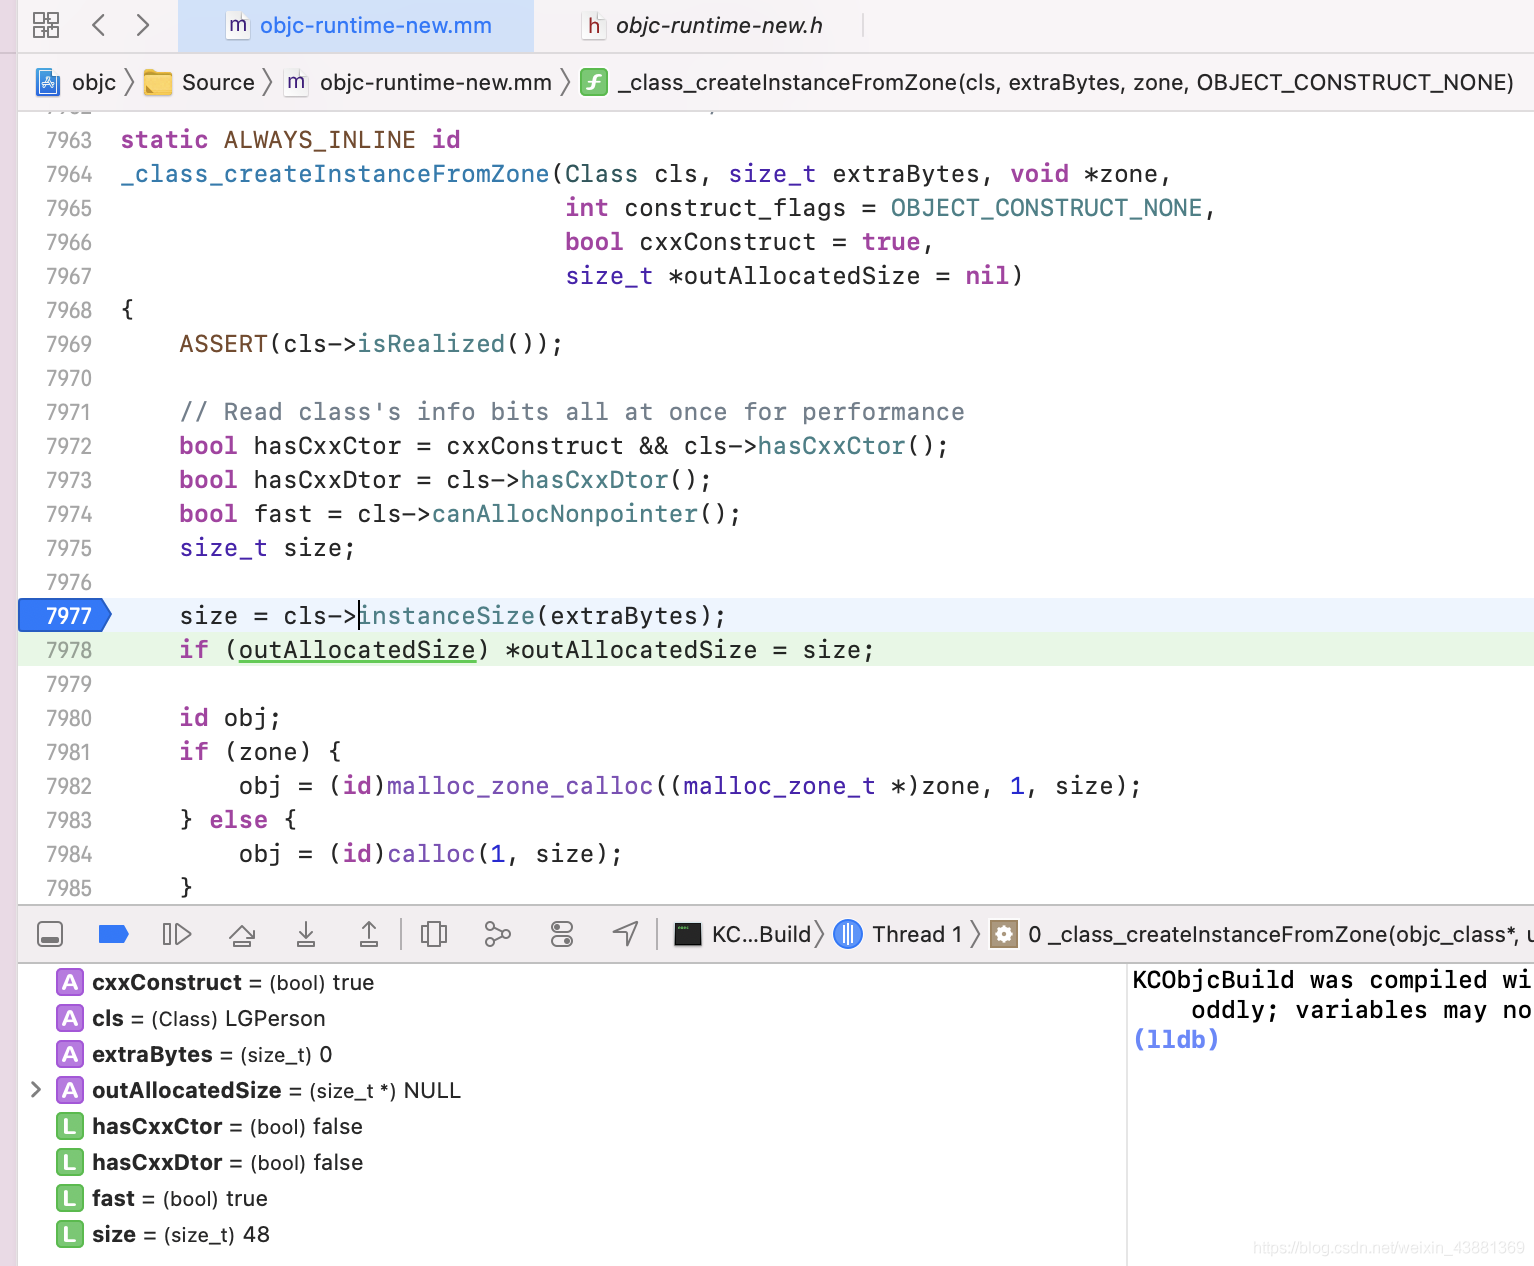Screen dimensions: 1534x1266
Task: Open function list in jump bar
Action: point(1047,82)
